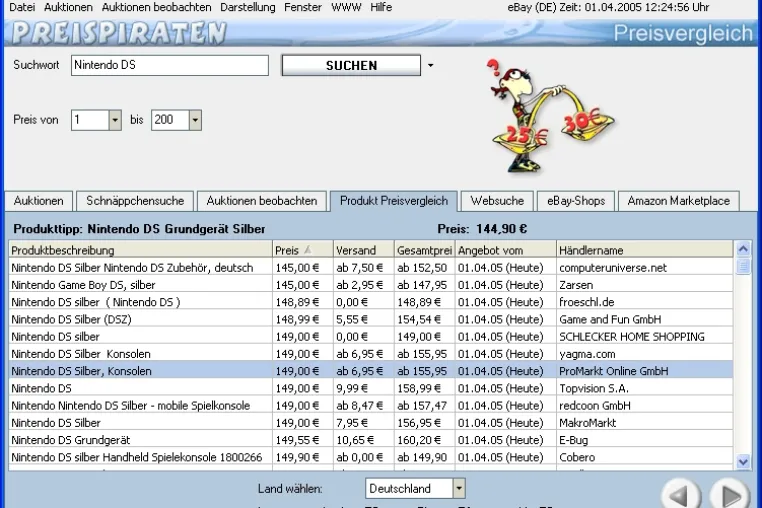Click the previous page left arrow button
This screenshot has width=762, height=508.
coord(680,495)
